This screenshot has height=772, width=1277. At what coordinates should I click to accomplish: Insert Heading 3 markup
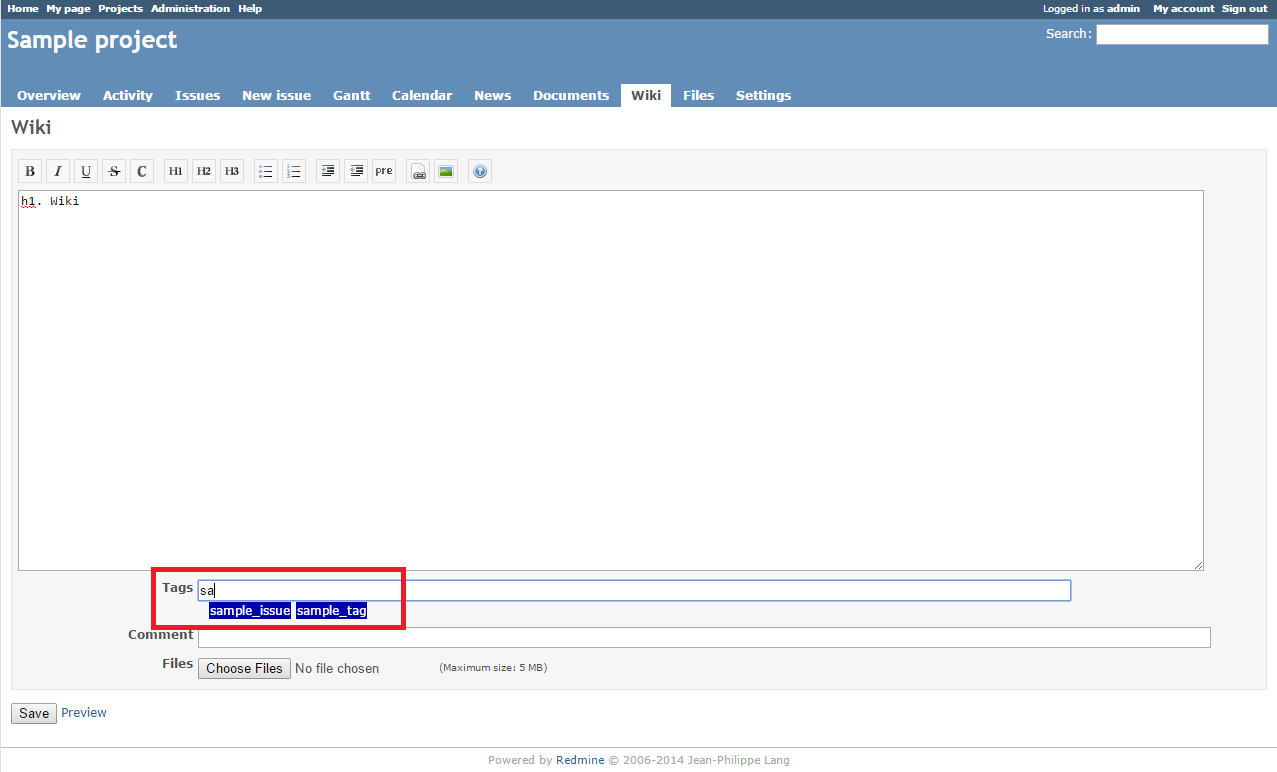(232, 171)
